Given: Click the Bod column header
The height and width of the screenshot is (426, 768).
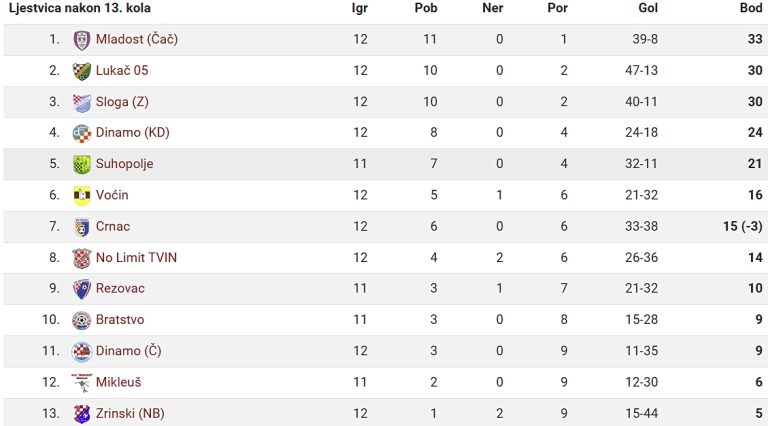Looking at the screenshot, I should 751,8.
